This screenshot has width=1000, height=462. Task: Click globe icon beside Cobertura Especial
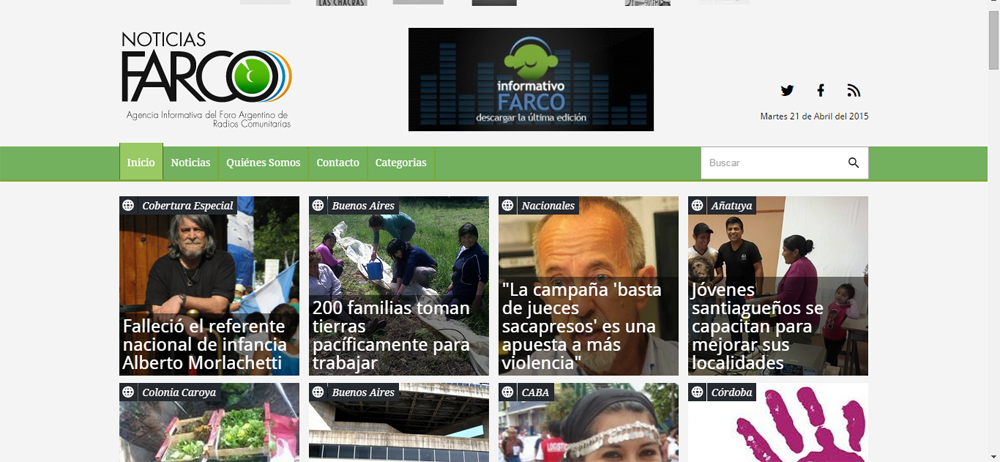tap(128, 205)
